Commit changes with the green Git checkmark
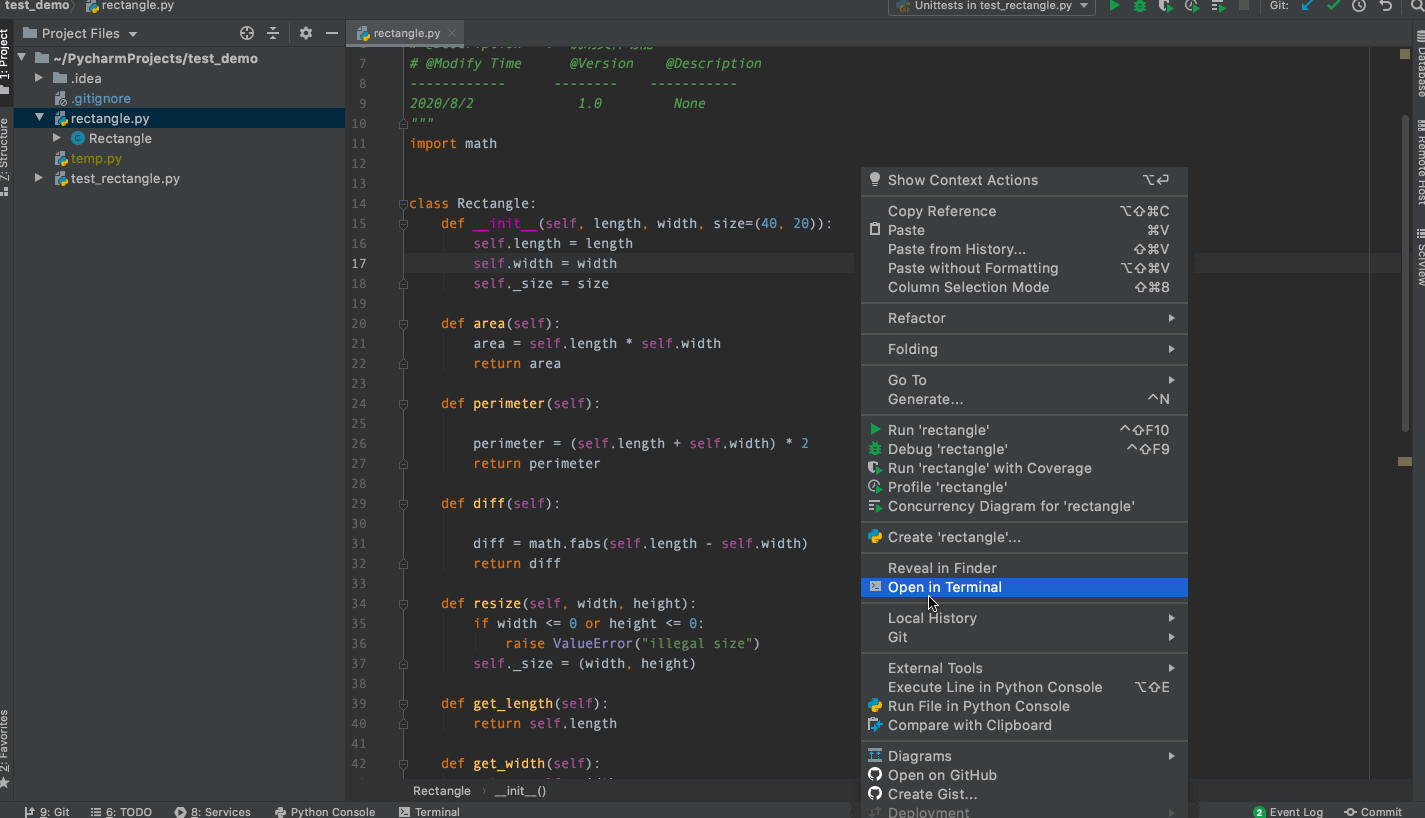 coord(1333,6)
